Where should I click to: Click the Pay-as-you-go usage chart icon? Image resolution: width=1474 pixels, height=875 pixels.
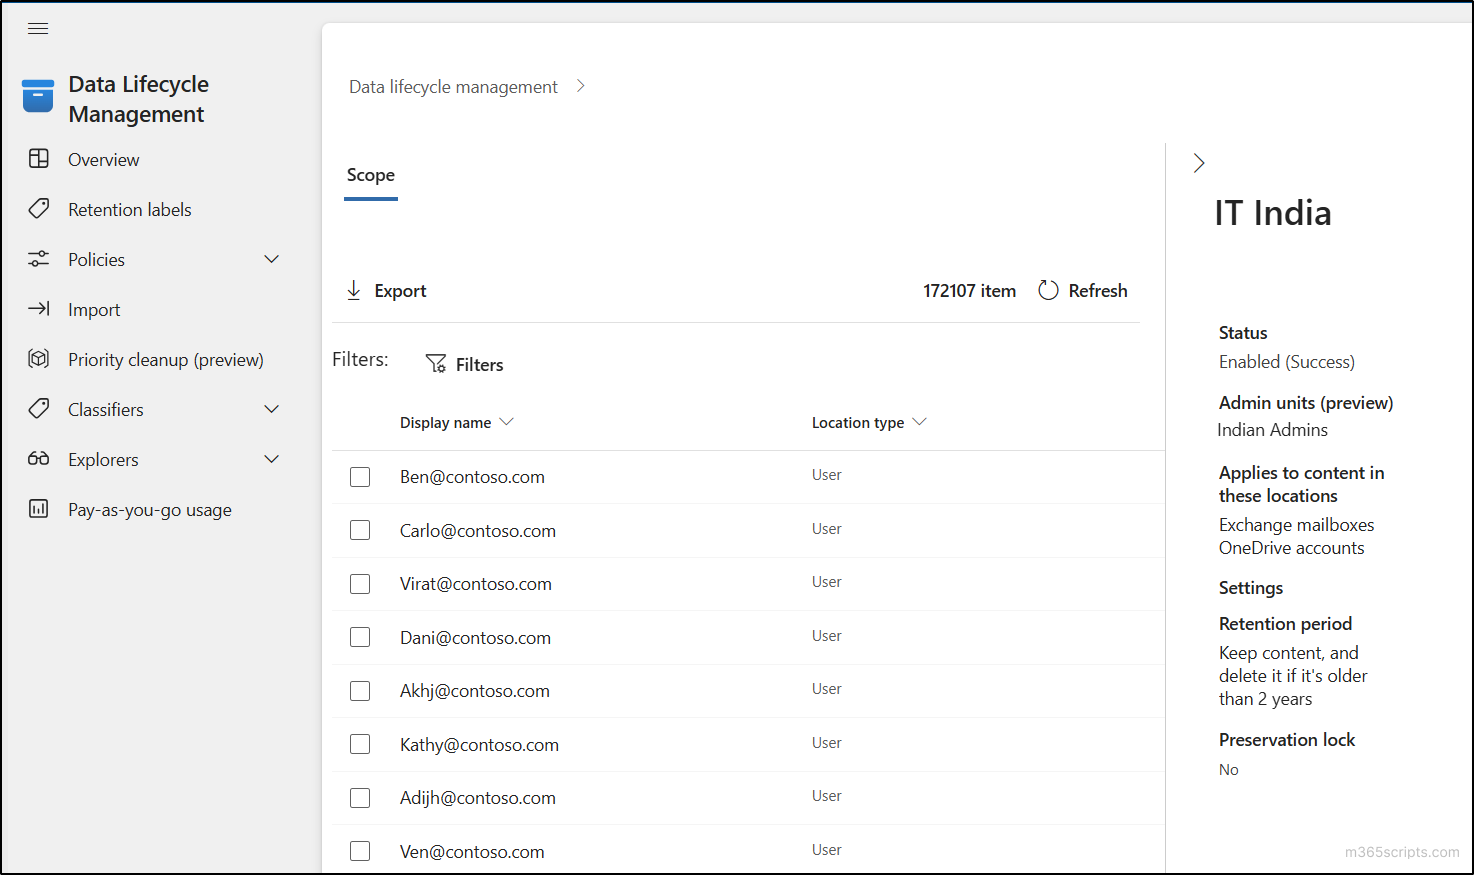click(x=39, y=509)
